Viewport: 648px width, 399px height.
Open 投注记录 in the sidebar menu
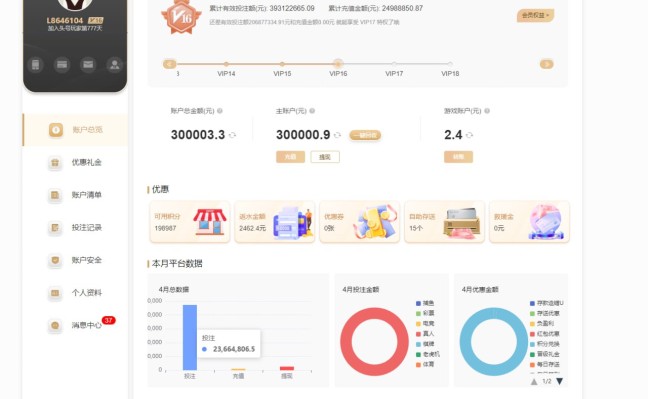click(x=75, y=227)
